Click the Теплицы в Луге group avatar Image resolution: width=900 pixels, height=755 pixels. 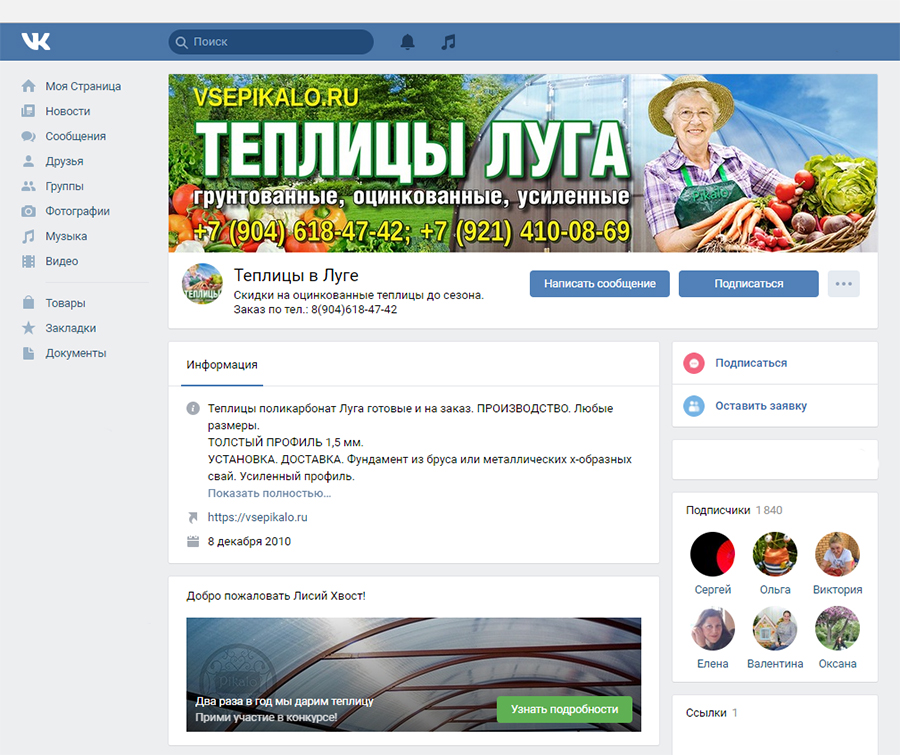[202, 284]
